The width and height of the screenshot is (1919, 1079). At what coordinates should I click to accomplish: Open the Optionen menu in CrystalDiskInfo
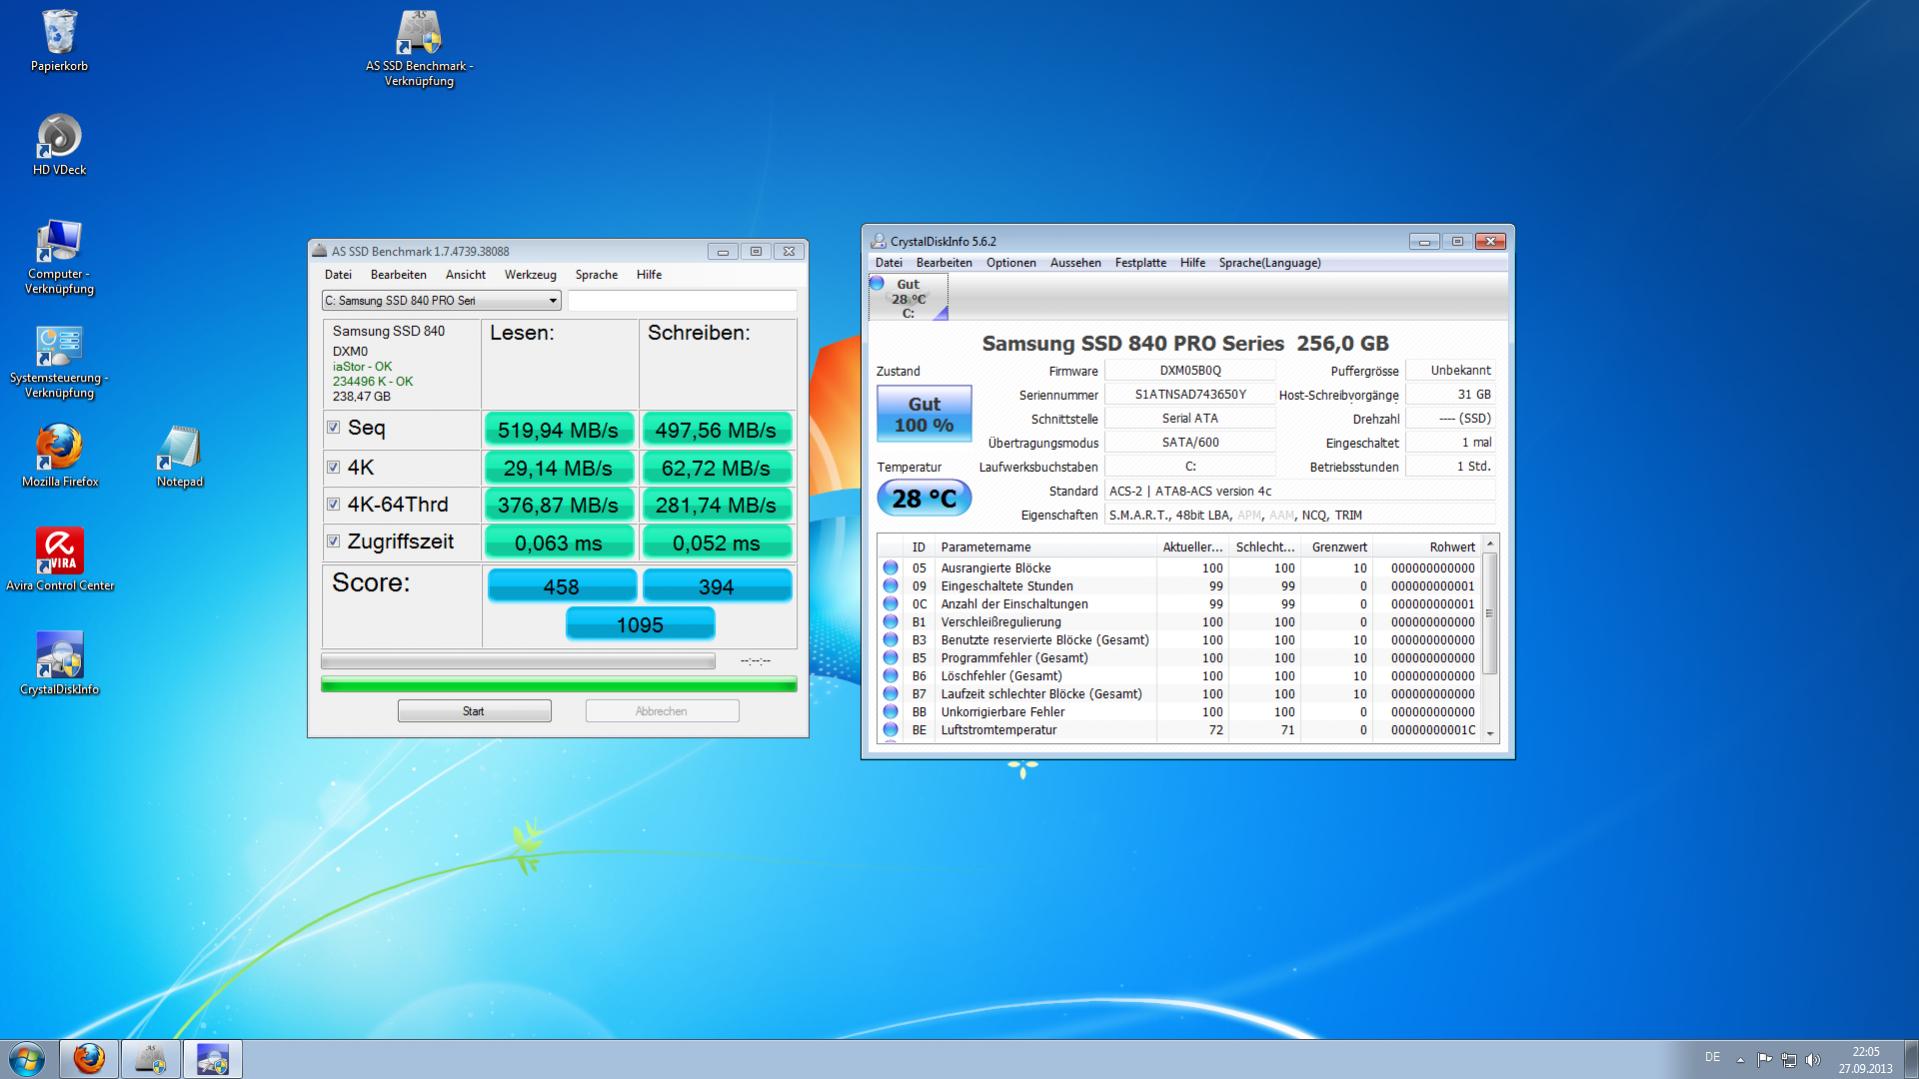coord(1011,263)
